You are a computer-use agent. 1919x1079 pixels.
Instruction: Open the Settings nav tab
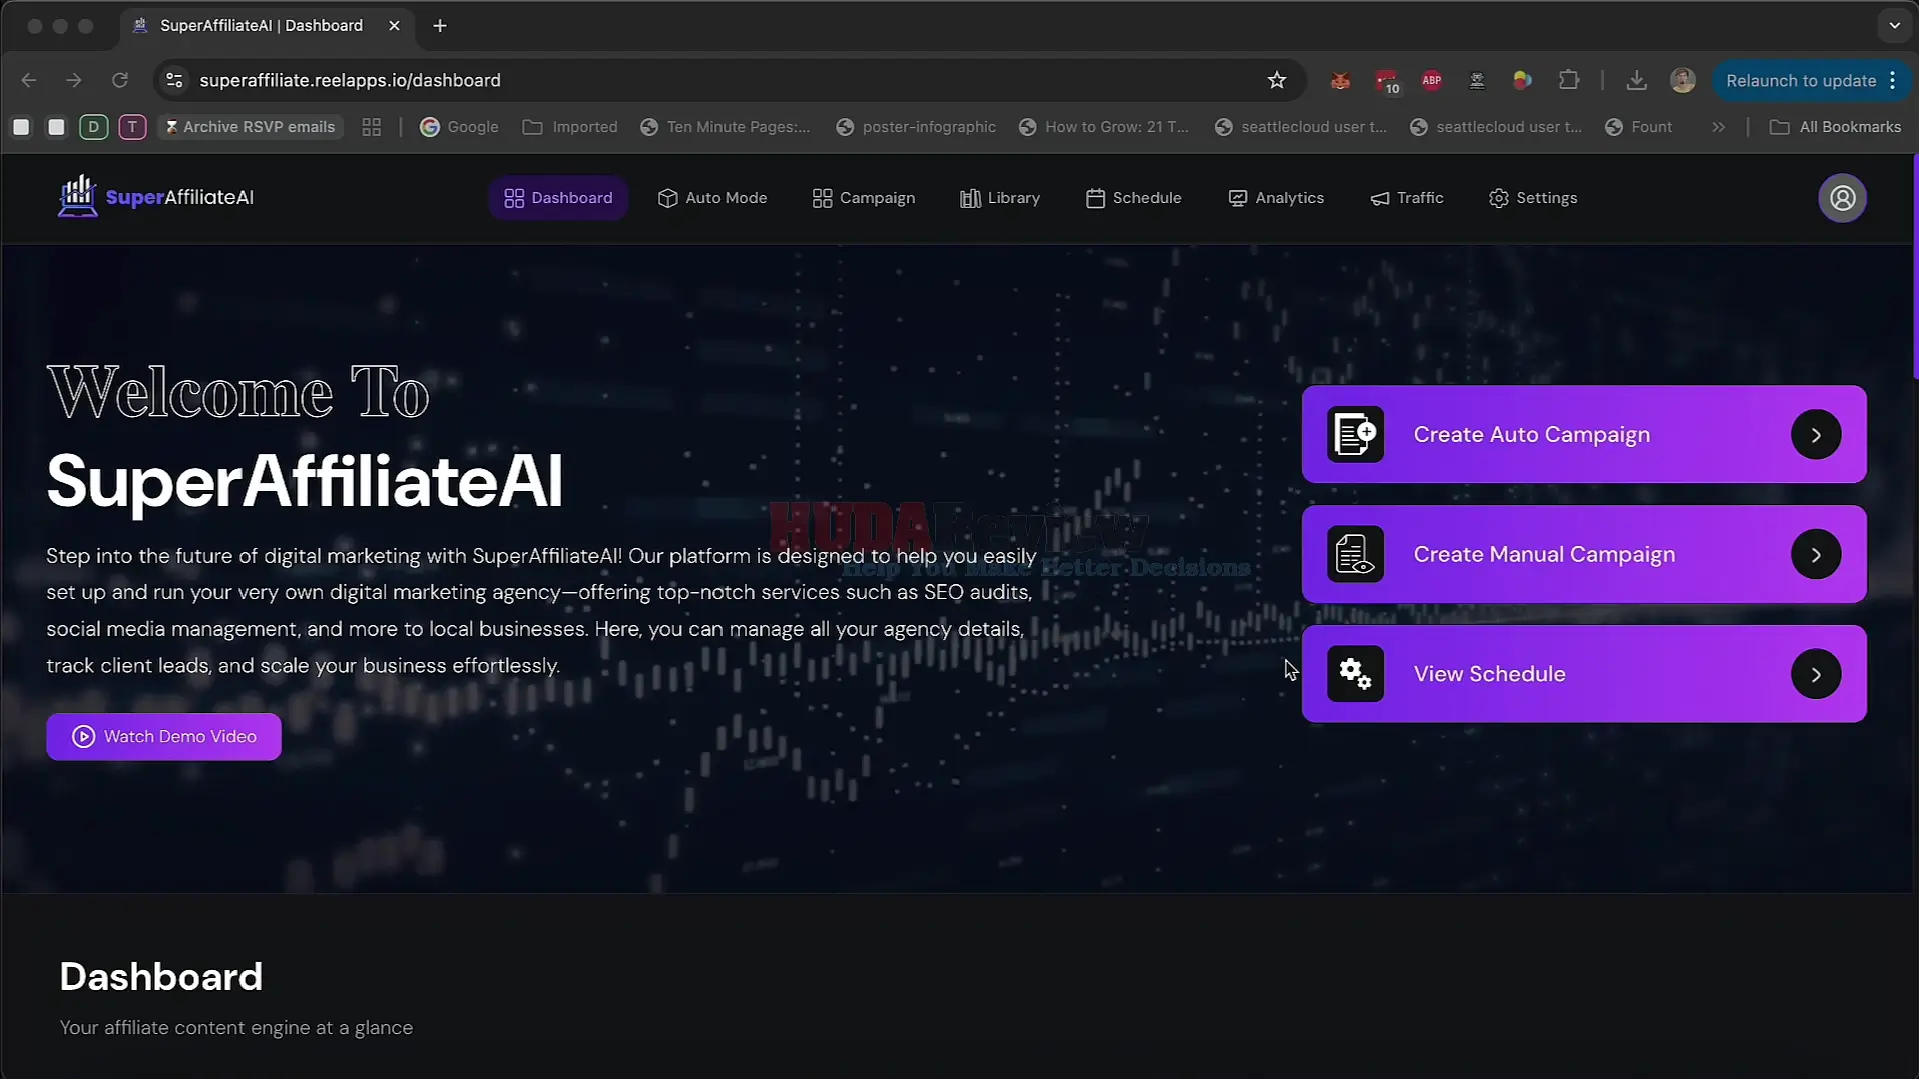coord(1533,198)
